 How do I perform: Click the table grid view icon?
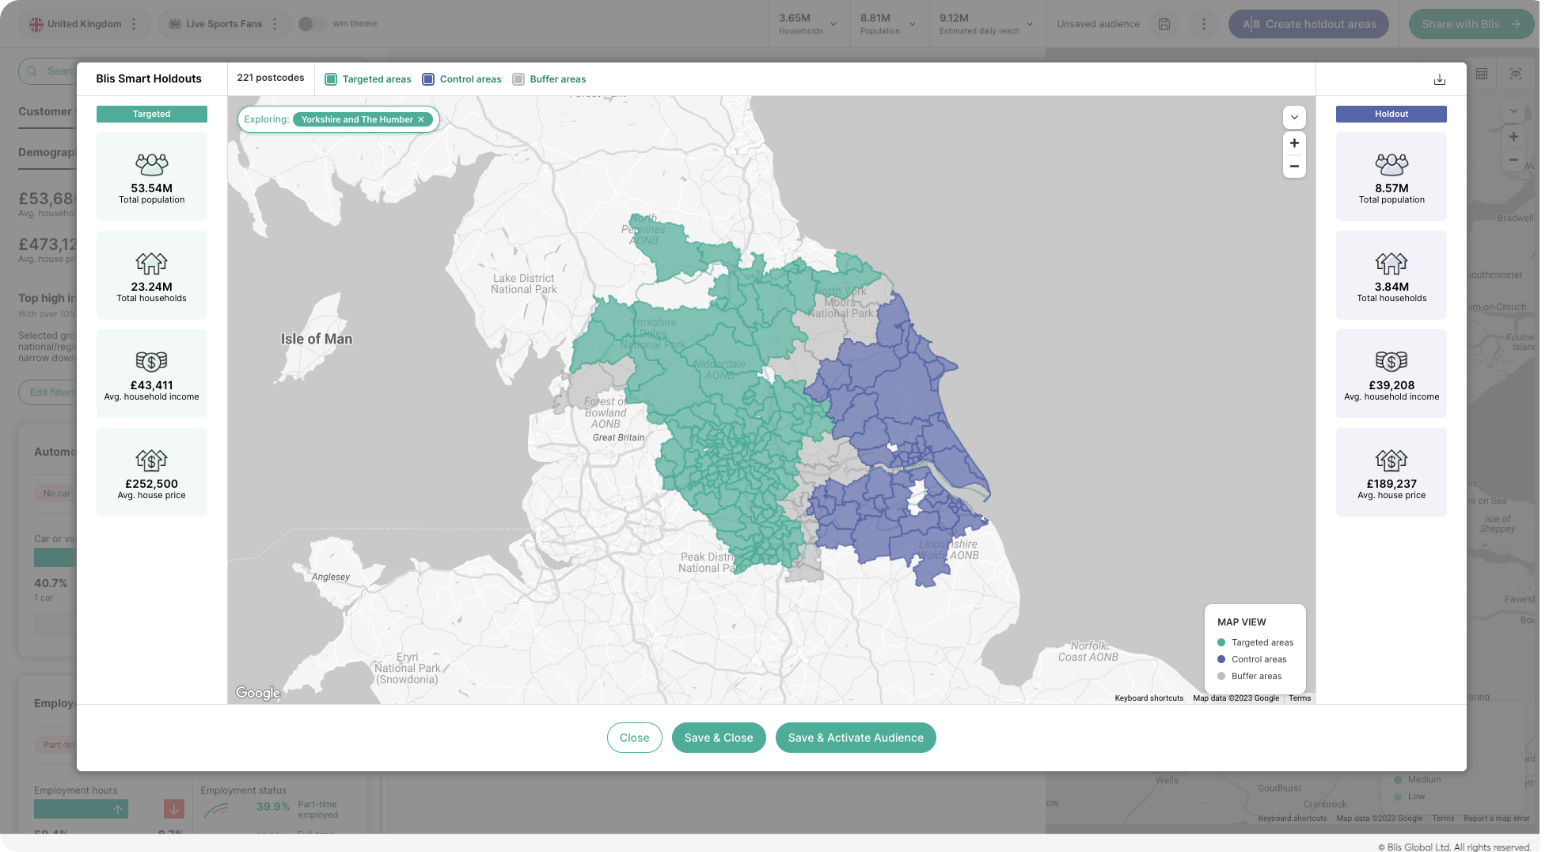pos(1481,74)
